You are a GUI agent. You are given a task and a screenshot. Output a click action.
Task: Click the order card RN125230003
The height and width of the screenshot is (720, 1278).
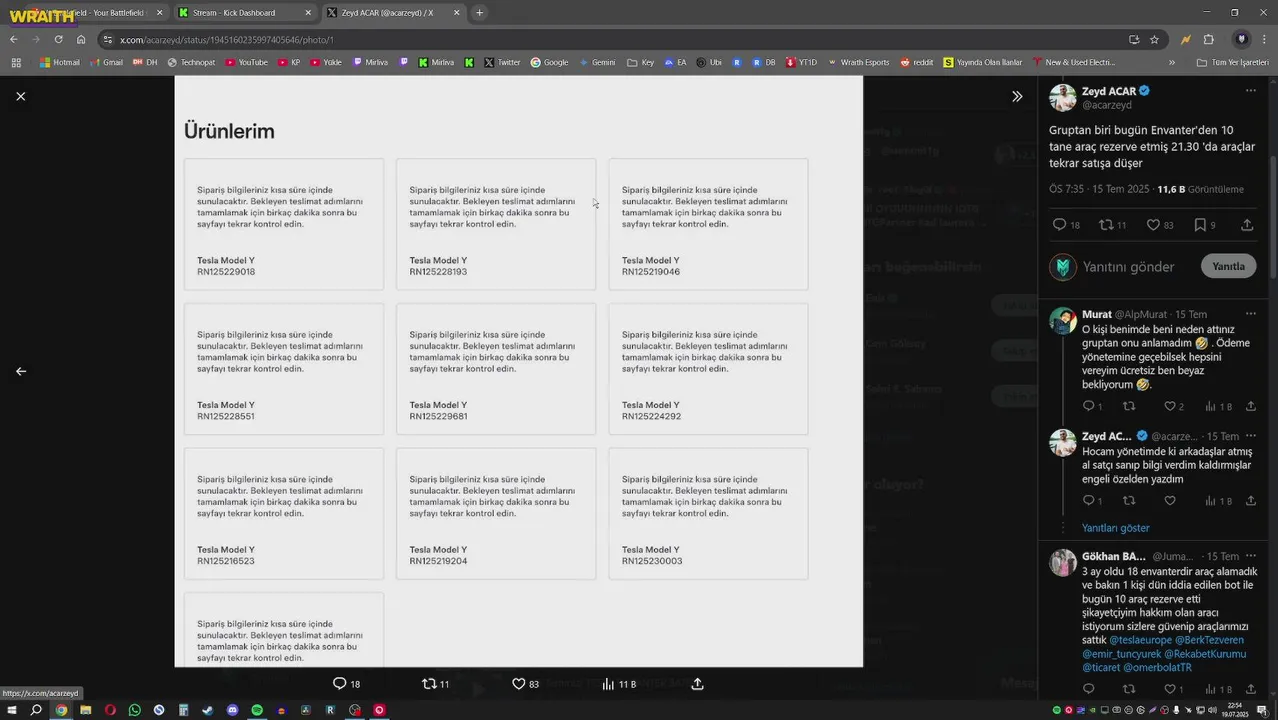click(708, 514)
